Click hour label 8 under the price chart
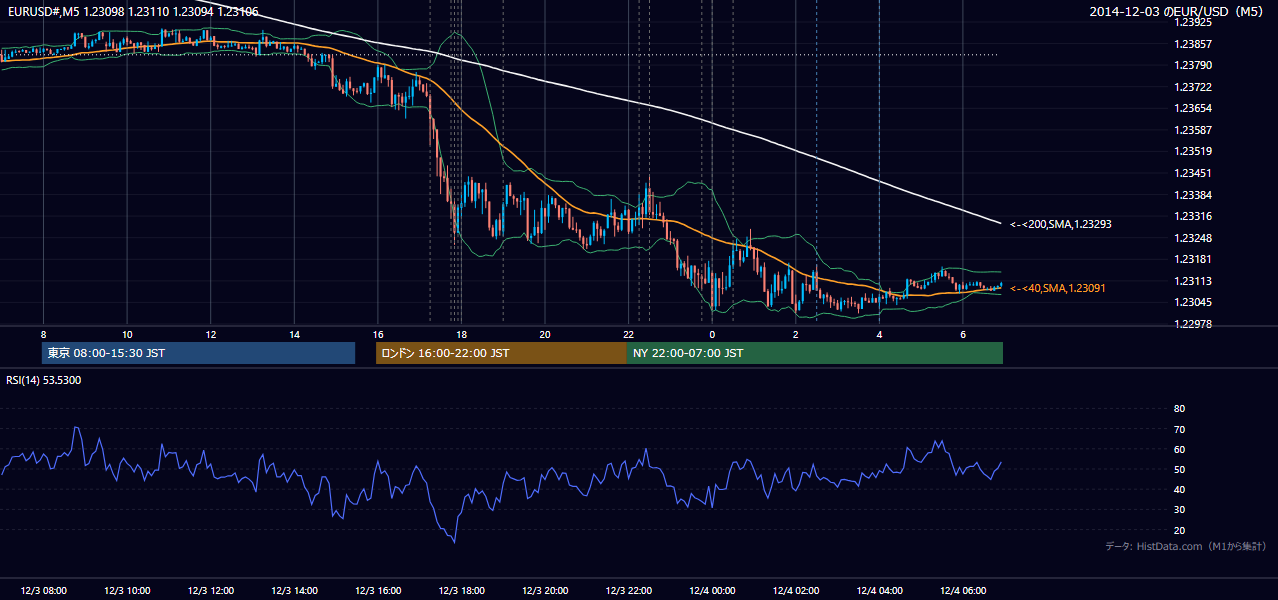The height and width of the screenshot is (600, 1278). 43,334
